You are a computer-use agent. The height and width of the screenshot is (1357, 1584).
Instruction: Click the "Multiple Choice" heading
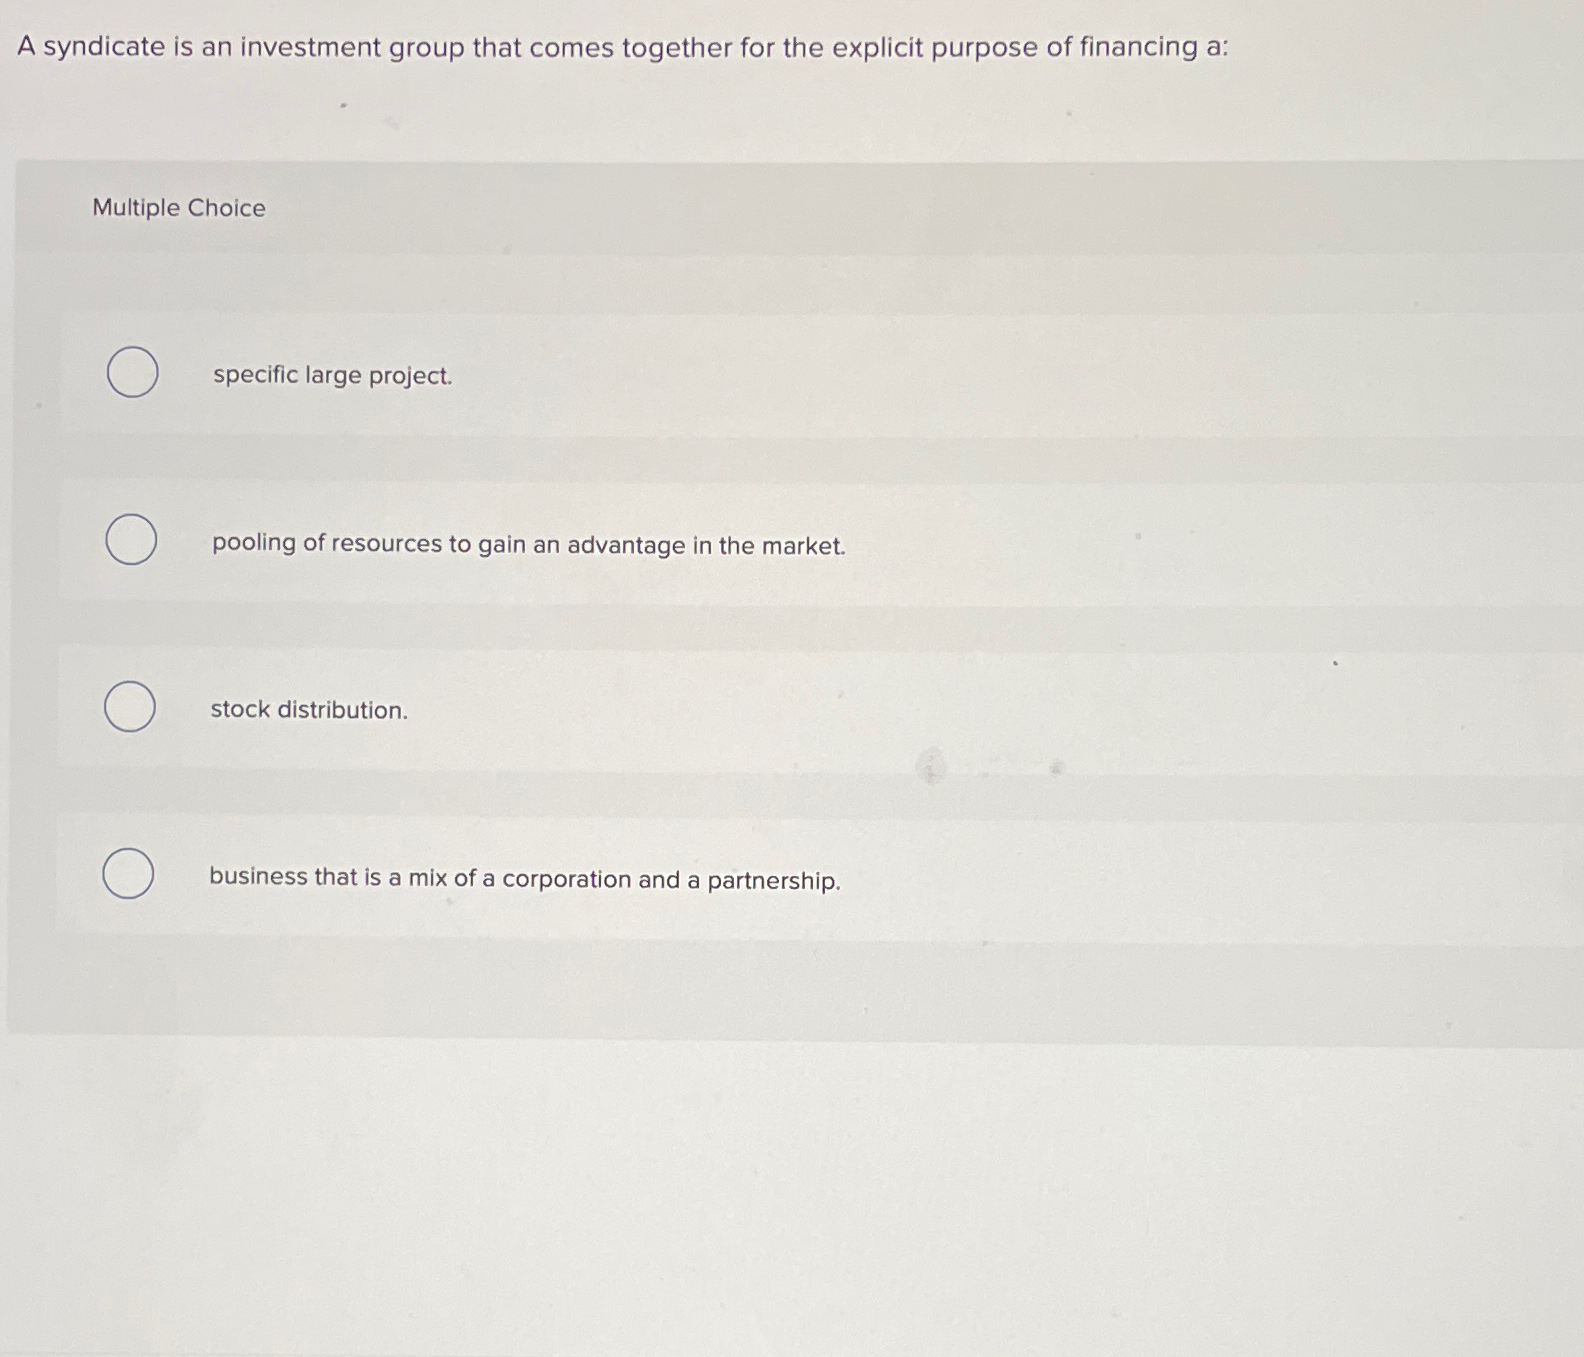click(x=179, y=208)
